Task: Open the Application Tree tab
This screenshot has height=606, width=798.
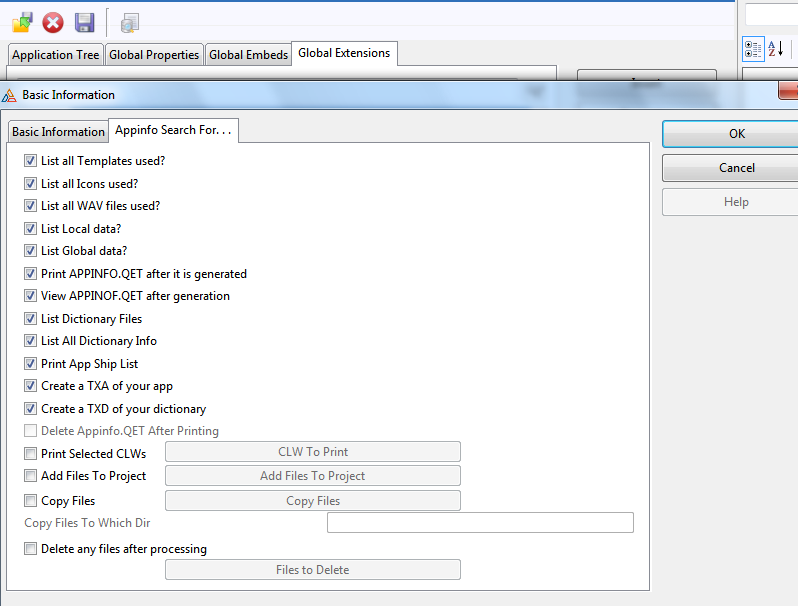Action: pos(55,55)
